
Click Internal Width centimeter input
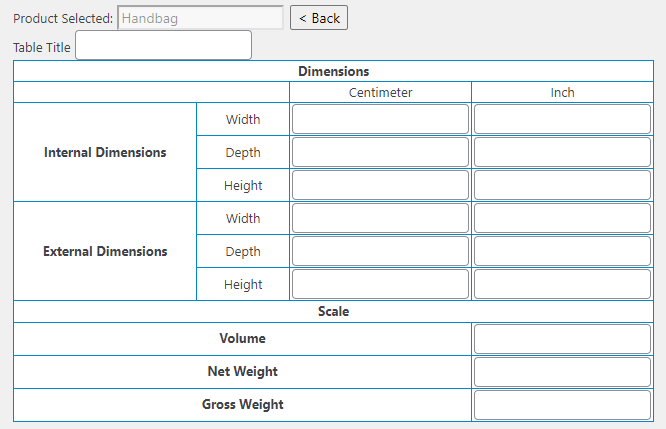tap(380, 119)
